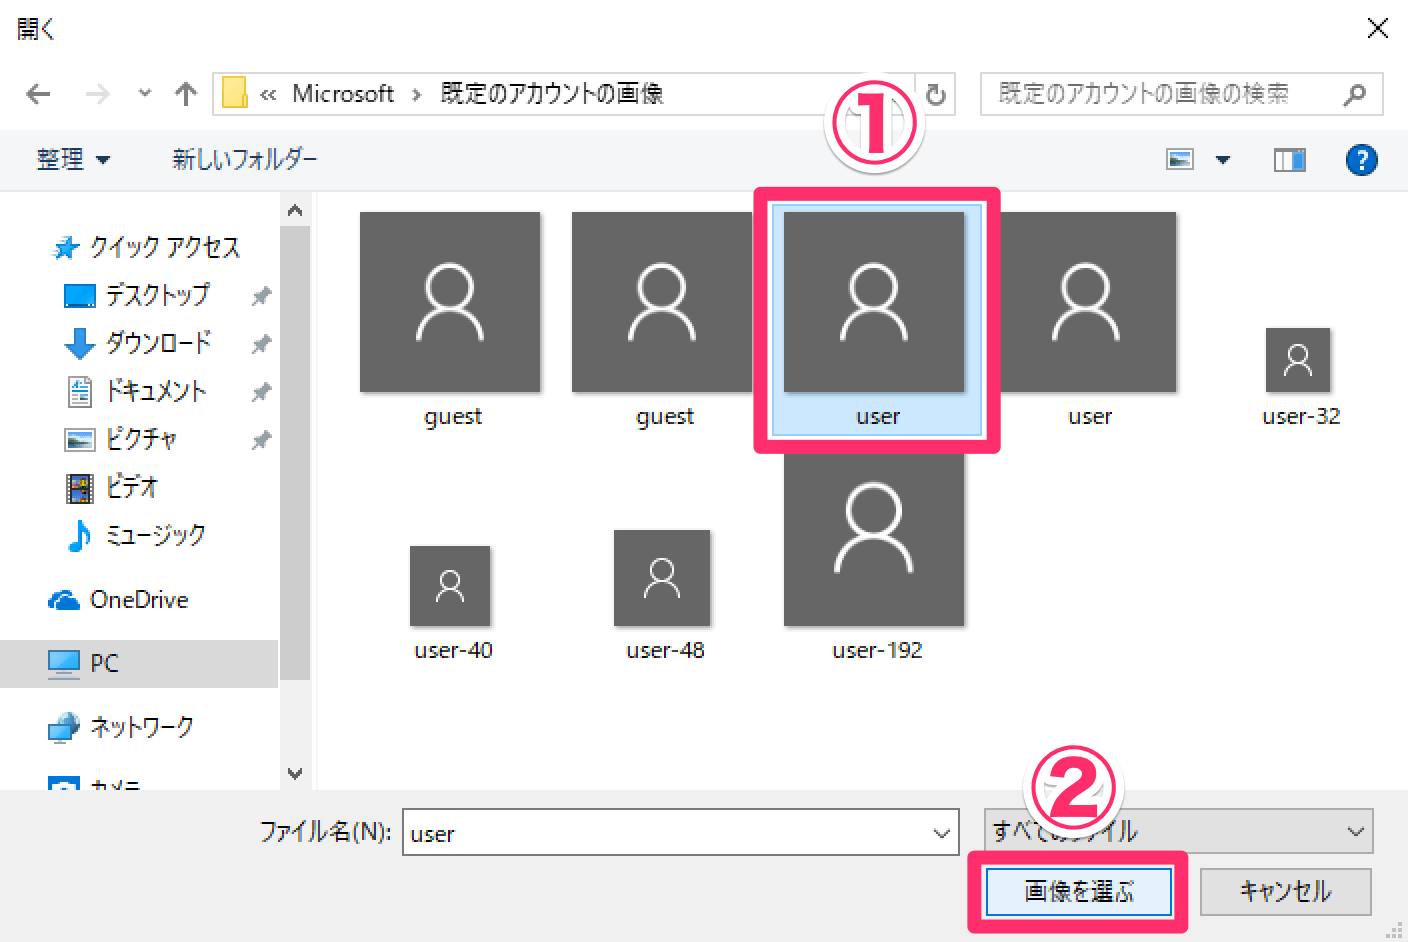Click the forward navigation arrow
The height and width of the screenshot is (942, 1408).
[x=97, y=94]
